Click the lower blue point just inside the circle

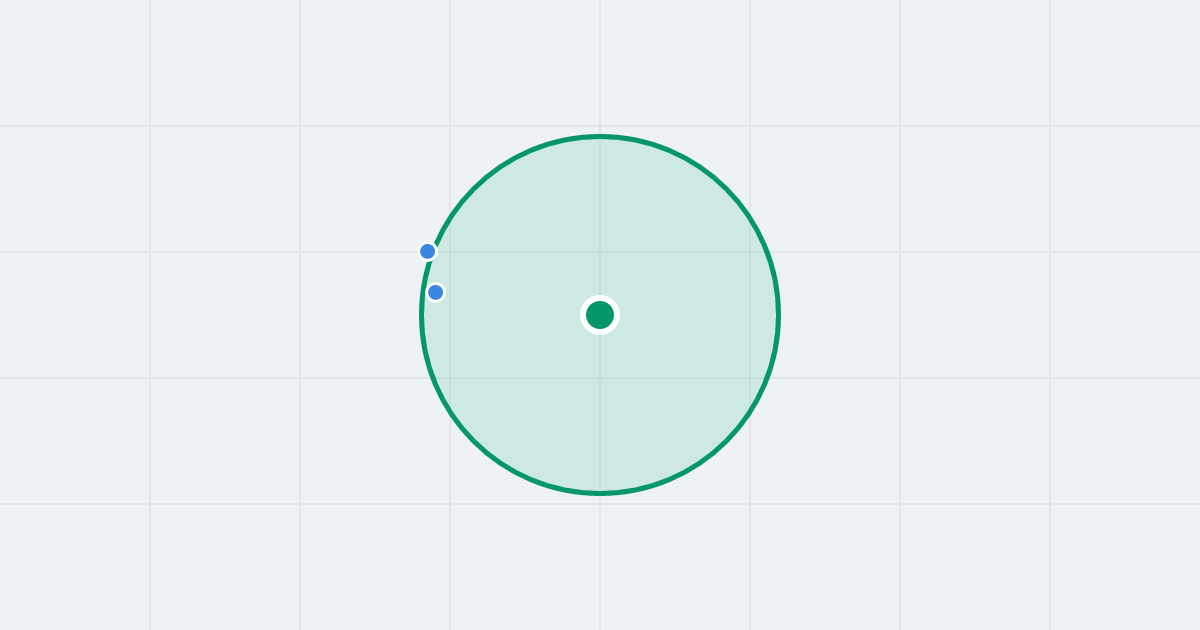coord(436,292)
